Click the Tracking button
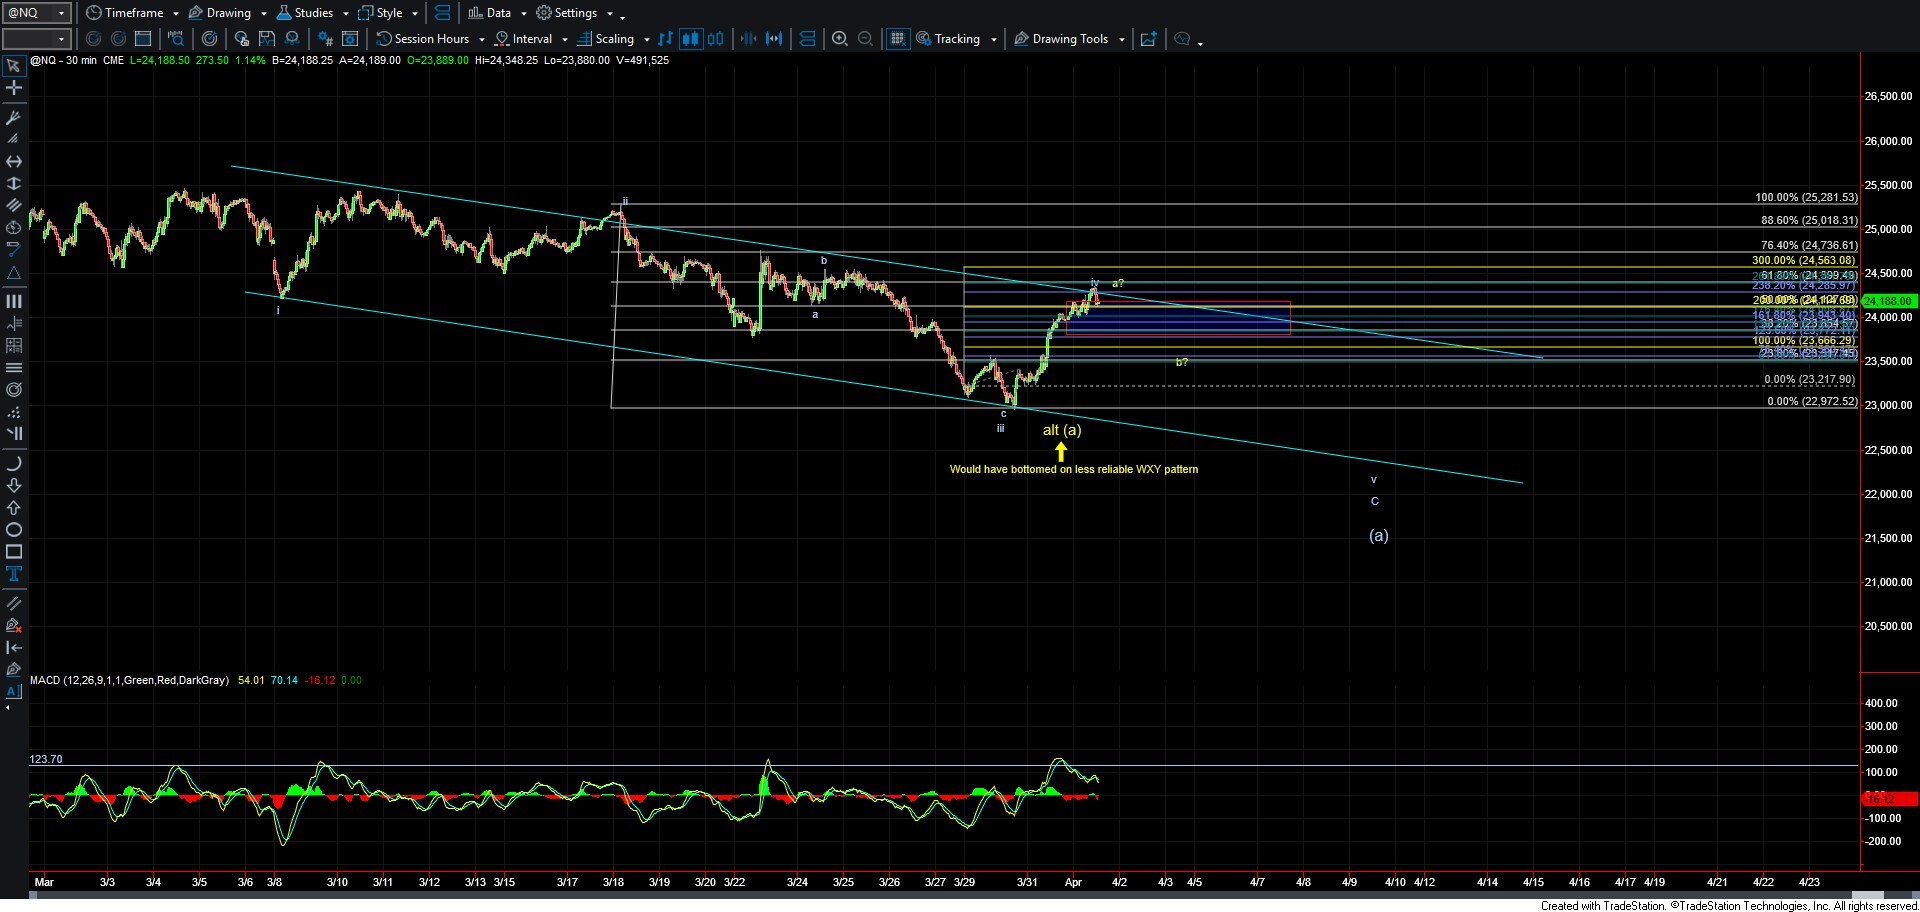Viewport: 1920px width, 912px height. (956, 39)
